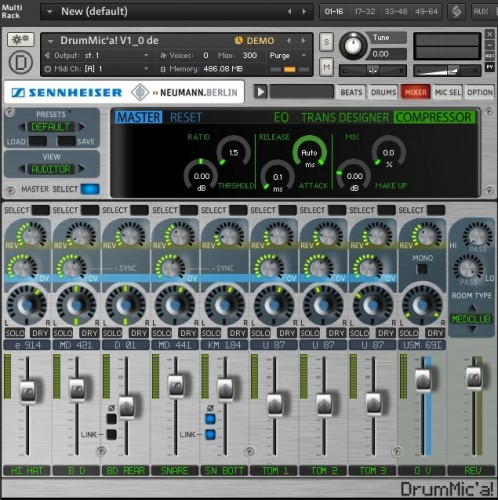Click the next instrument arrow next to DEMO
This screenshot has width=498, height=500.
click(x=303, y=41)
